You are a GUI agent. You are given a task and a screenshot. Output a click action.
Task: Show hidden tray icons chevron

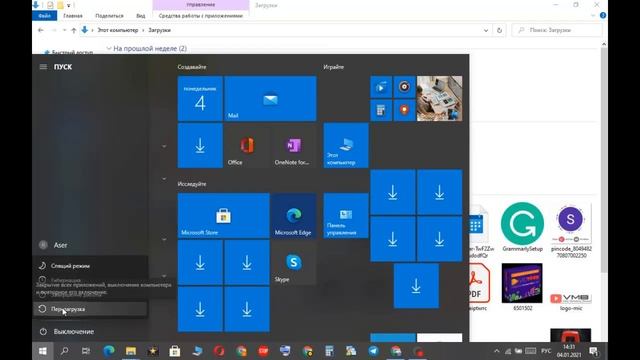click(x=496, y=351)
